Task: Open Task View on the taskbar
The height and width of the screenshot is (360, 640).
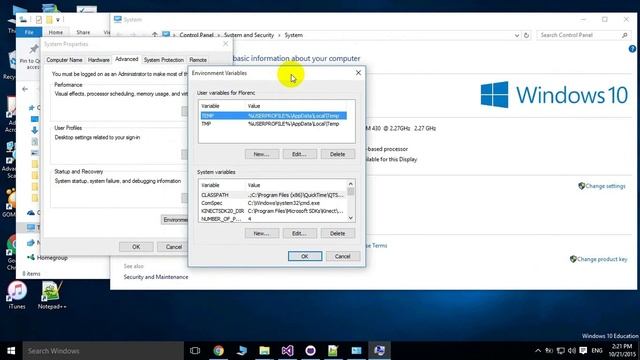Action: coord(195,351)
